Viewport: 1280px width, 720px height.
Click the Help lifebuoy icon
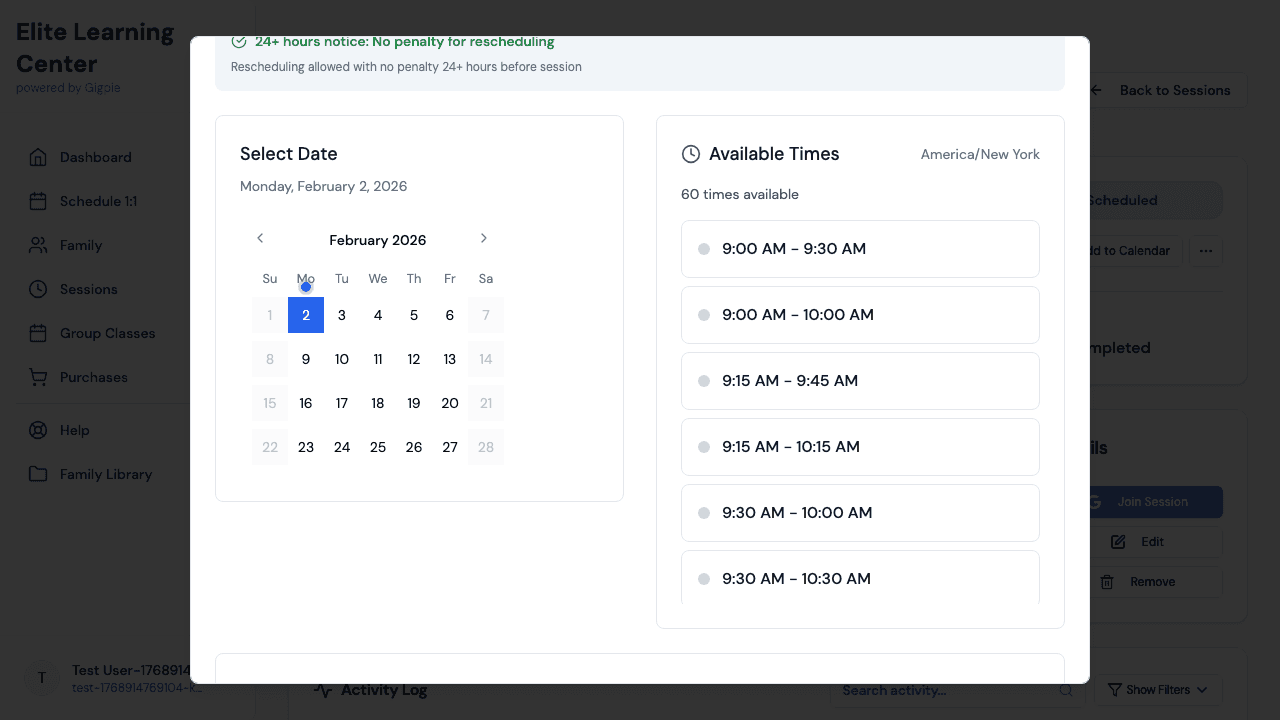38,430
